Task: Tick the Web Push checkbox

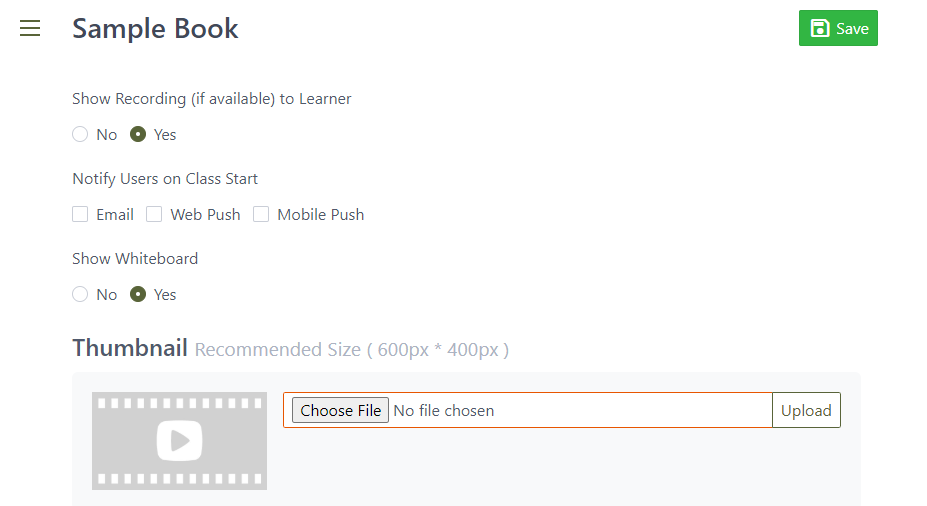Action: (x=154, y=214)
